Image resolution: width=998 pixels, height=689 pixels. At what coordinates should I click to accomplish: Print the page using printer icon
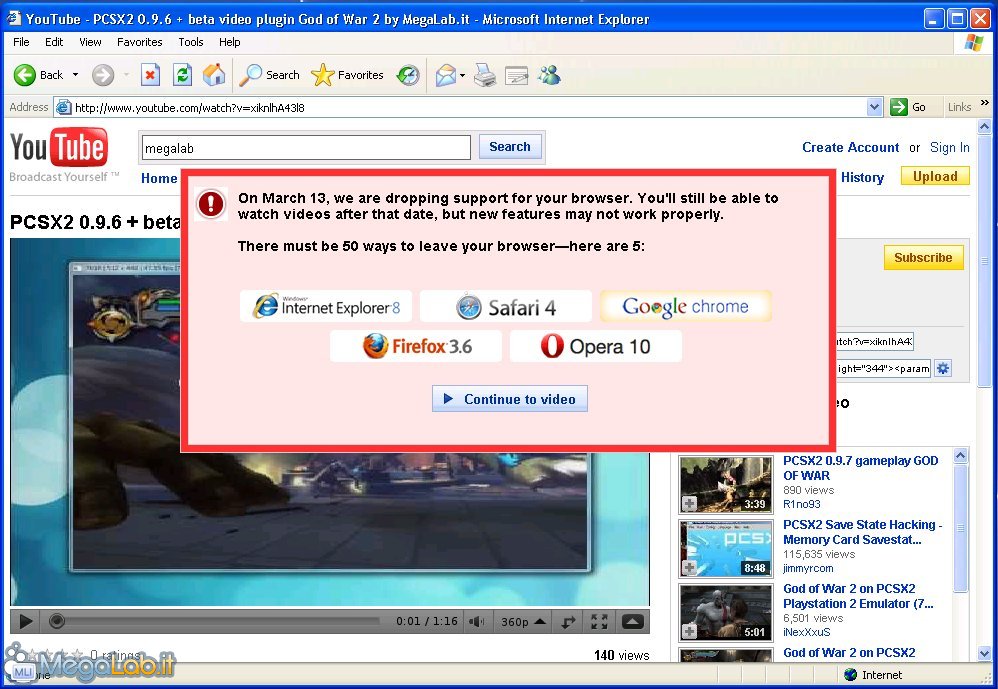click(x=485, y=75)
